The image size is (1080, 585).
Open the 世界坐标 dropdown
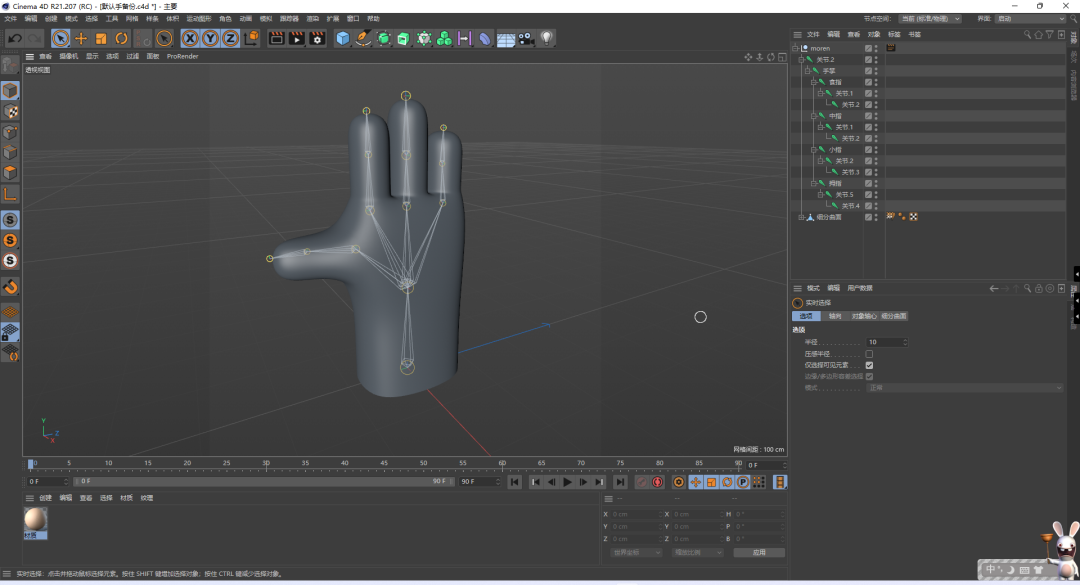636,552
